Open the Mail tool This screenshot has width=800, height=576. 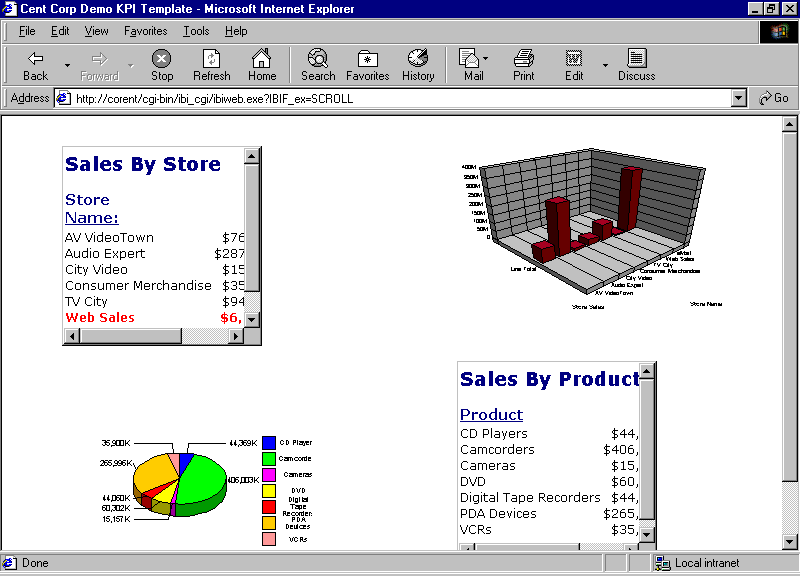(x=470, y=63)
